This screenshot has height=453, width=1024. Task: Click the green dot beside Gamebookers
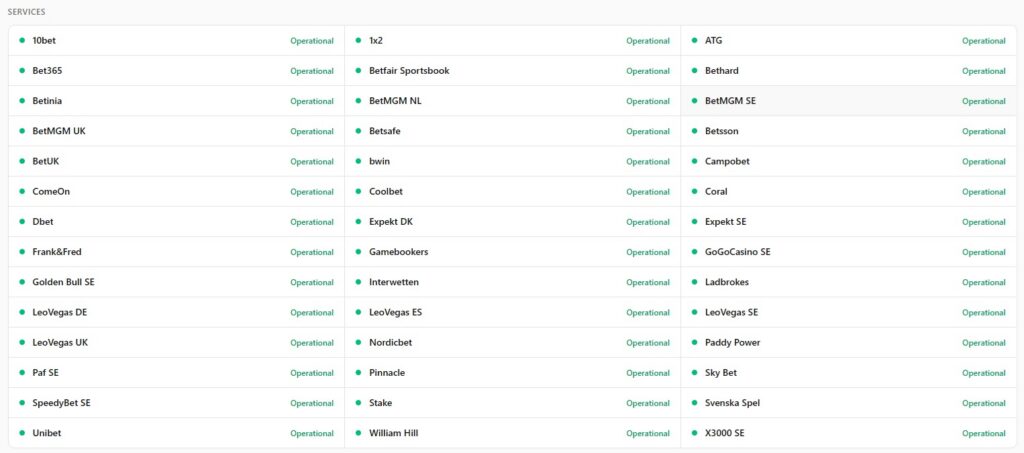[x=359, y=252]
